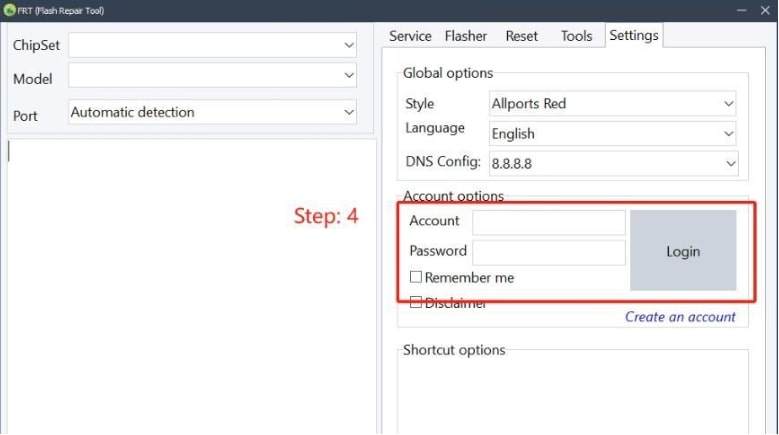Viewport: 779px width, 435px height.
Task: Open the DNS Config 8.8.8.8 dropdown
Action: [612, 162]
